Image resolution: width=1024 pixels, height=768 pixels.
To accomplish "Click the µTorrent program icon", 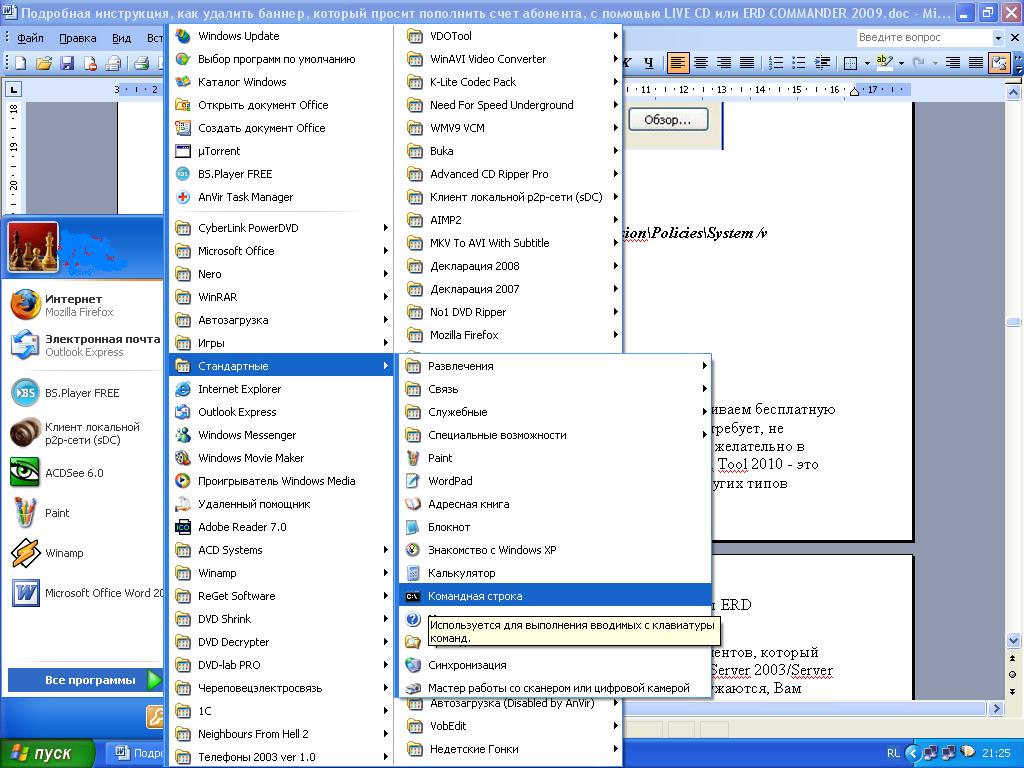I will coord(183,151).
